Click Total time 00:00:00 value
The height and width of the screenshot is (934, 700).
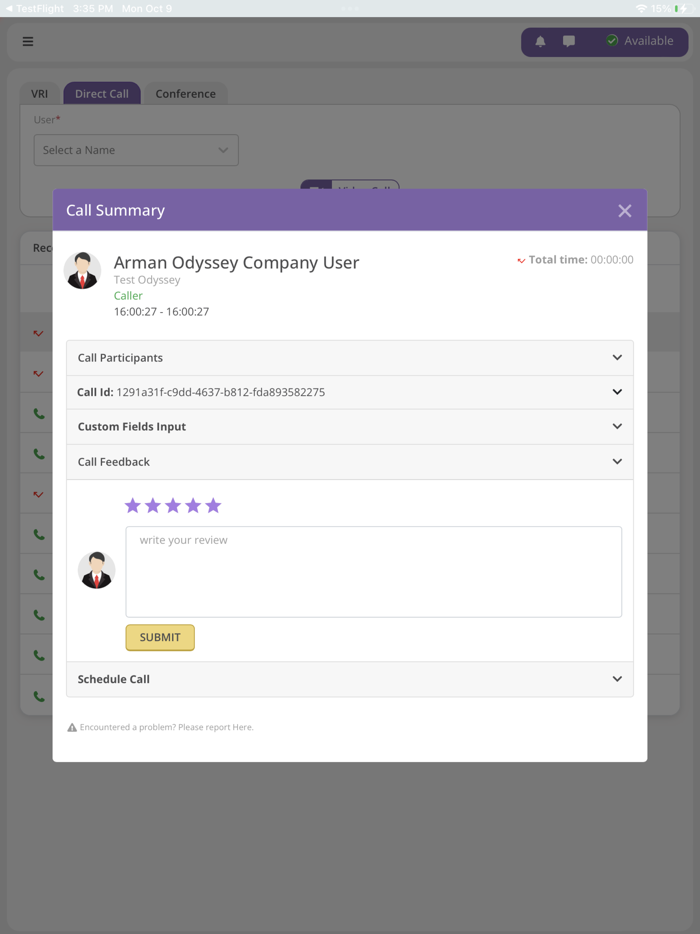pos(612,260)
